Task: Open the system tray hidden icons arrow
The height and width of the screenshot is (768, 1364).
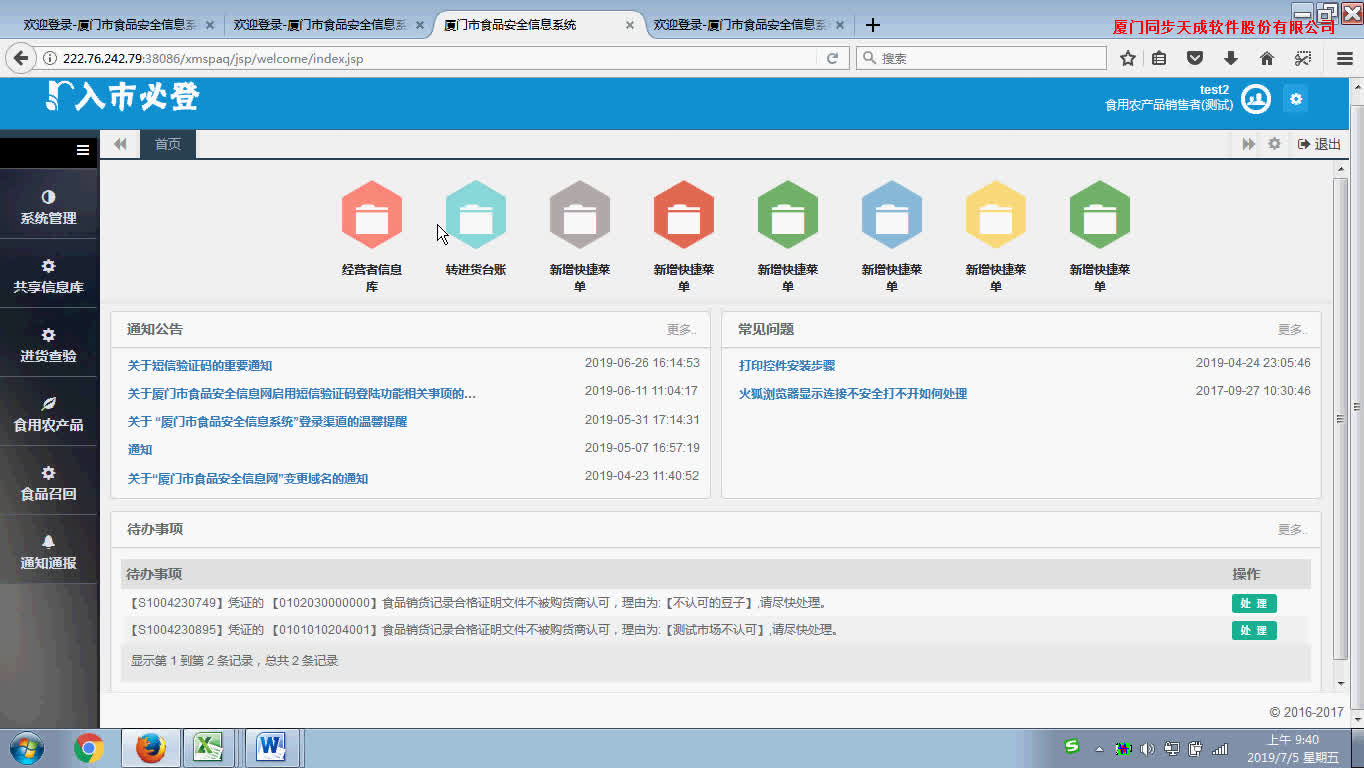Action: 1099,749
